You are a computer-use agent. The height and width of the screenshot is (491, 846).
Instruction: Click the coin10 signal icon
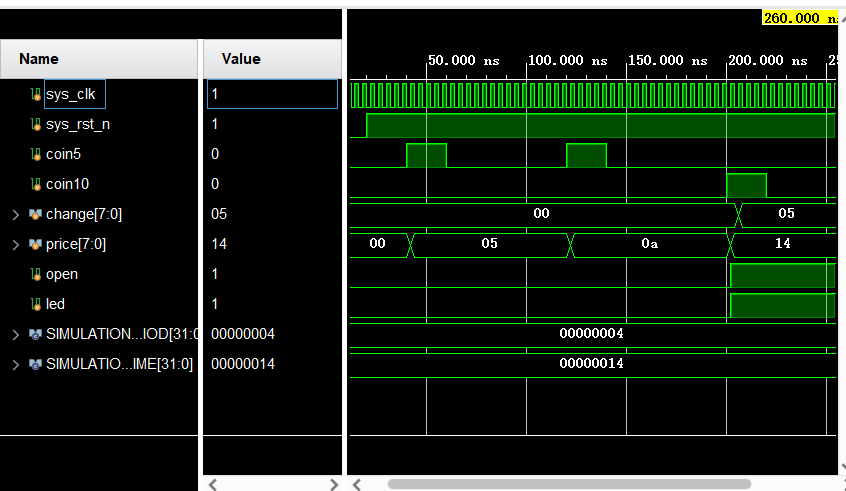35,184
